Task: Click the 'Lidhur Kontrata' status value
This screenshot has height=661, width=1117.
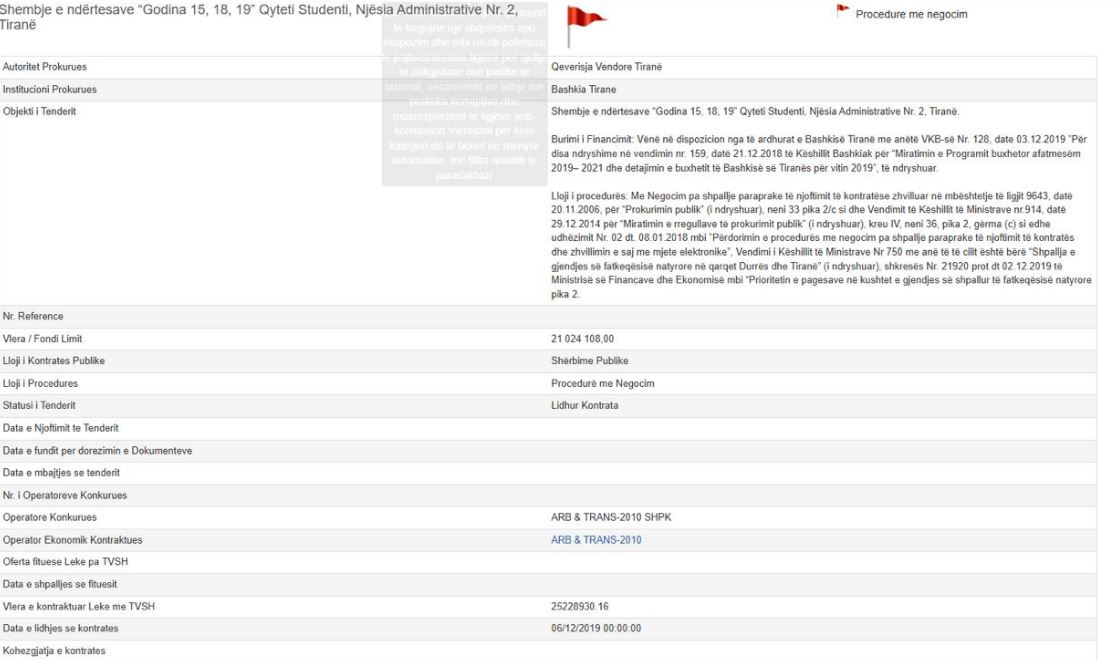Action: click(x=586, y=405)
